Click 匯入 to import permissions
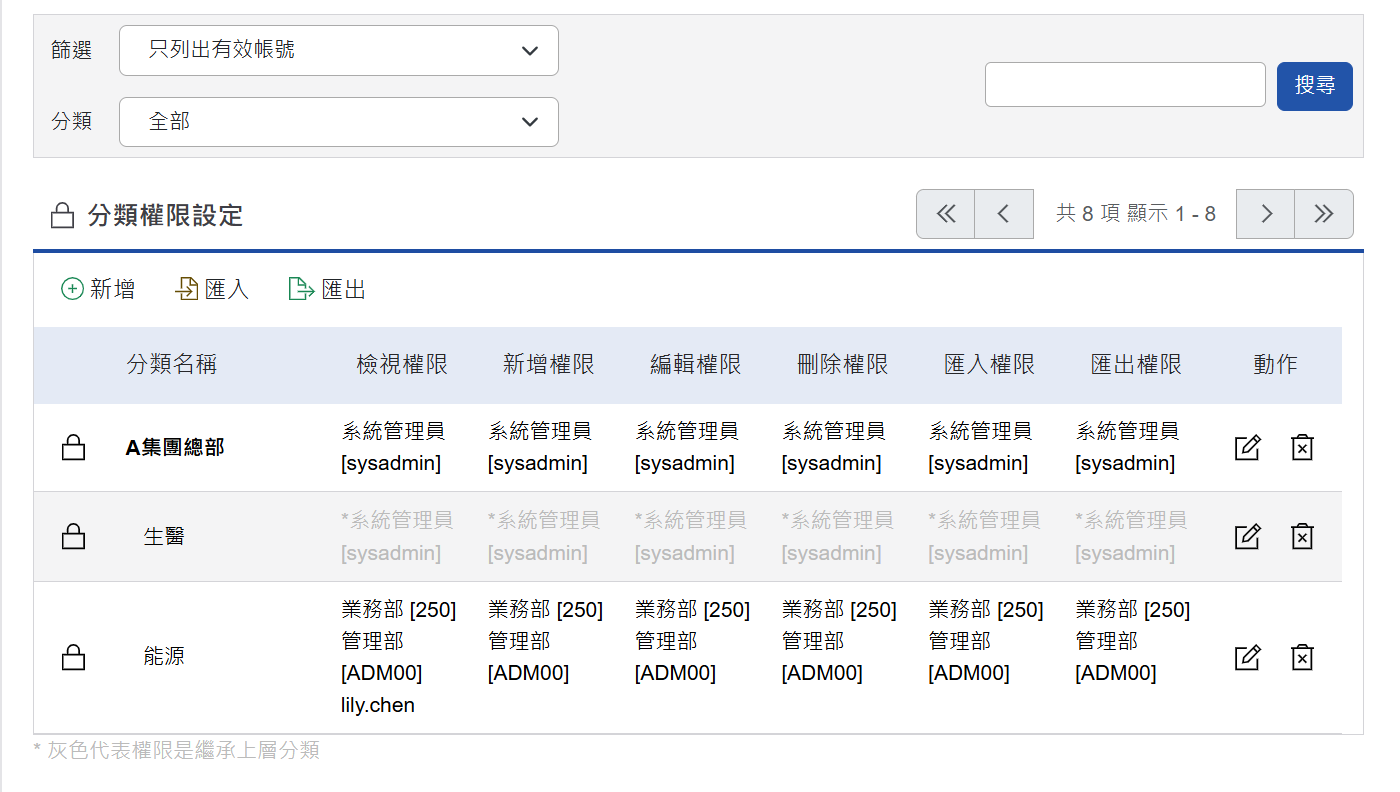The width and height of the screenshot is (1400, 792). point(212,290)
